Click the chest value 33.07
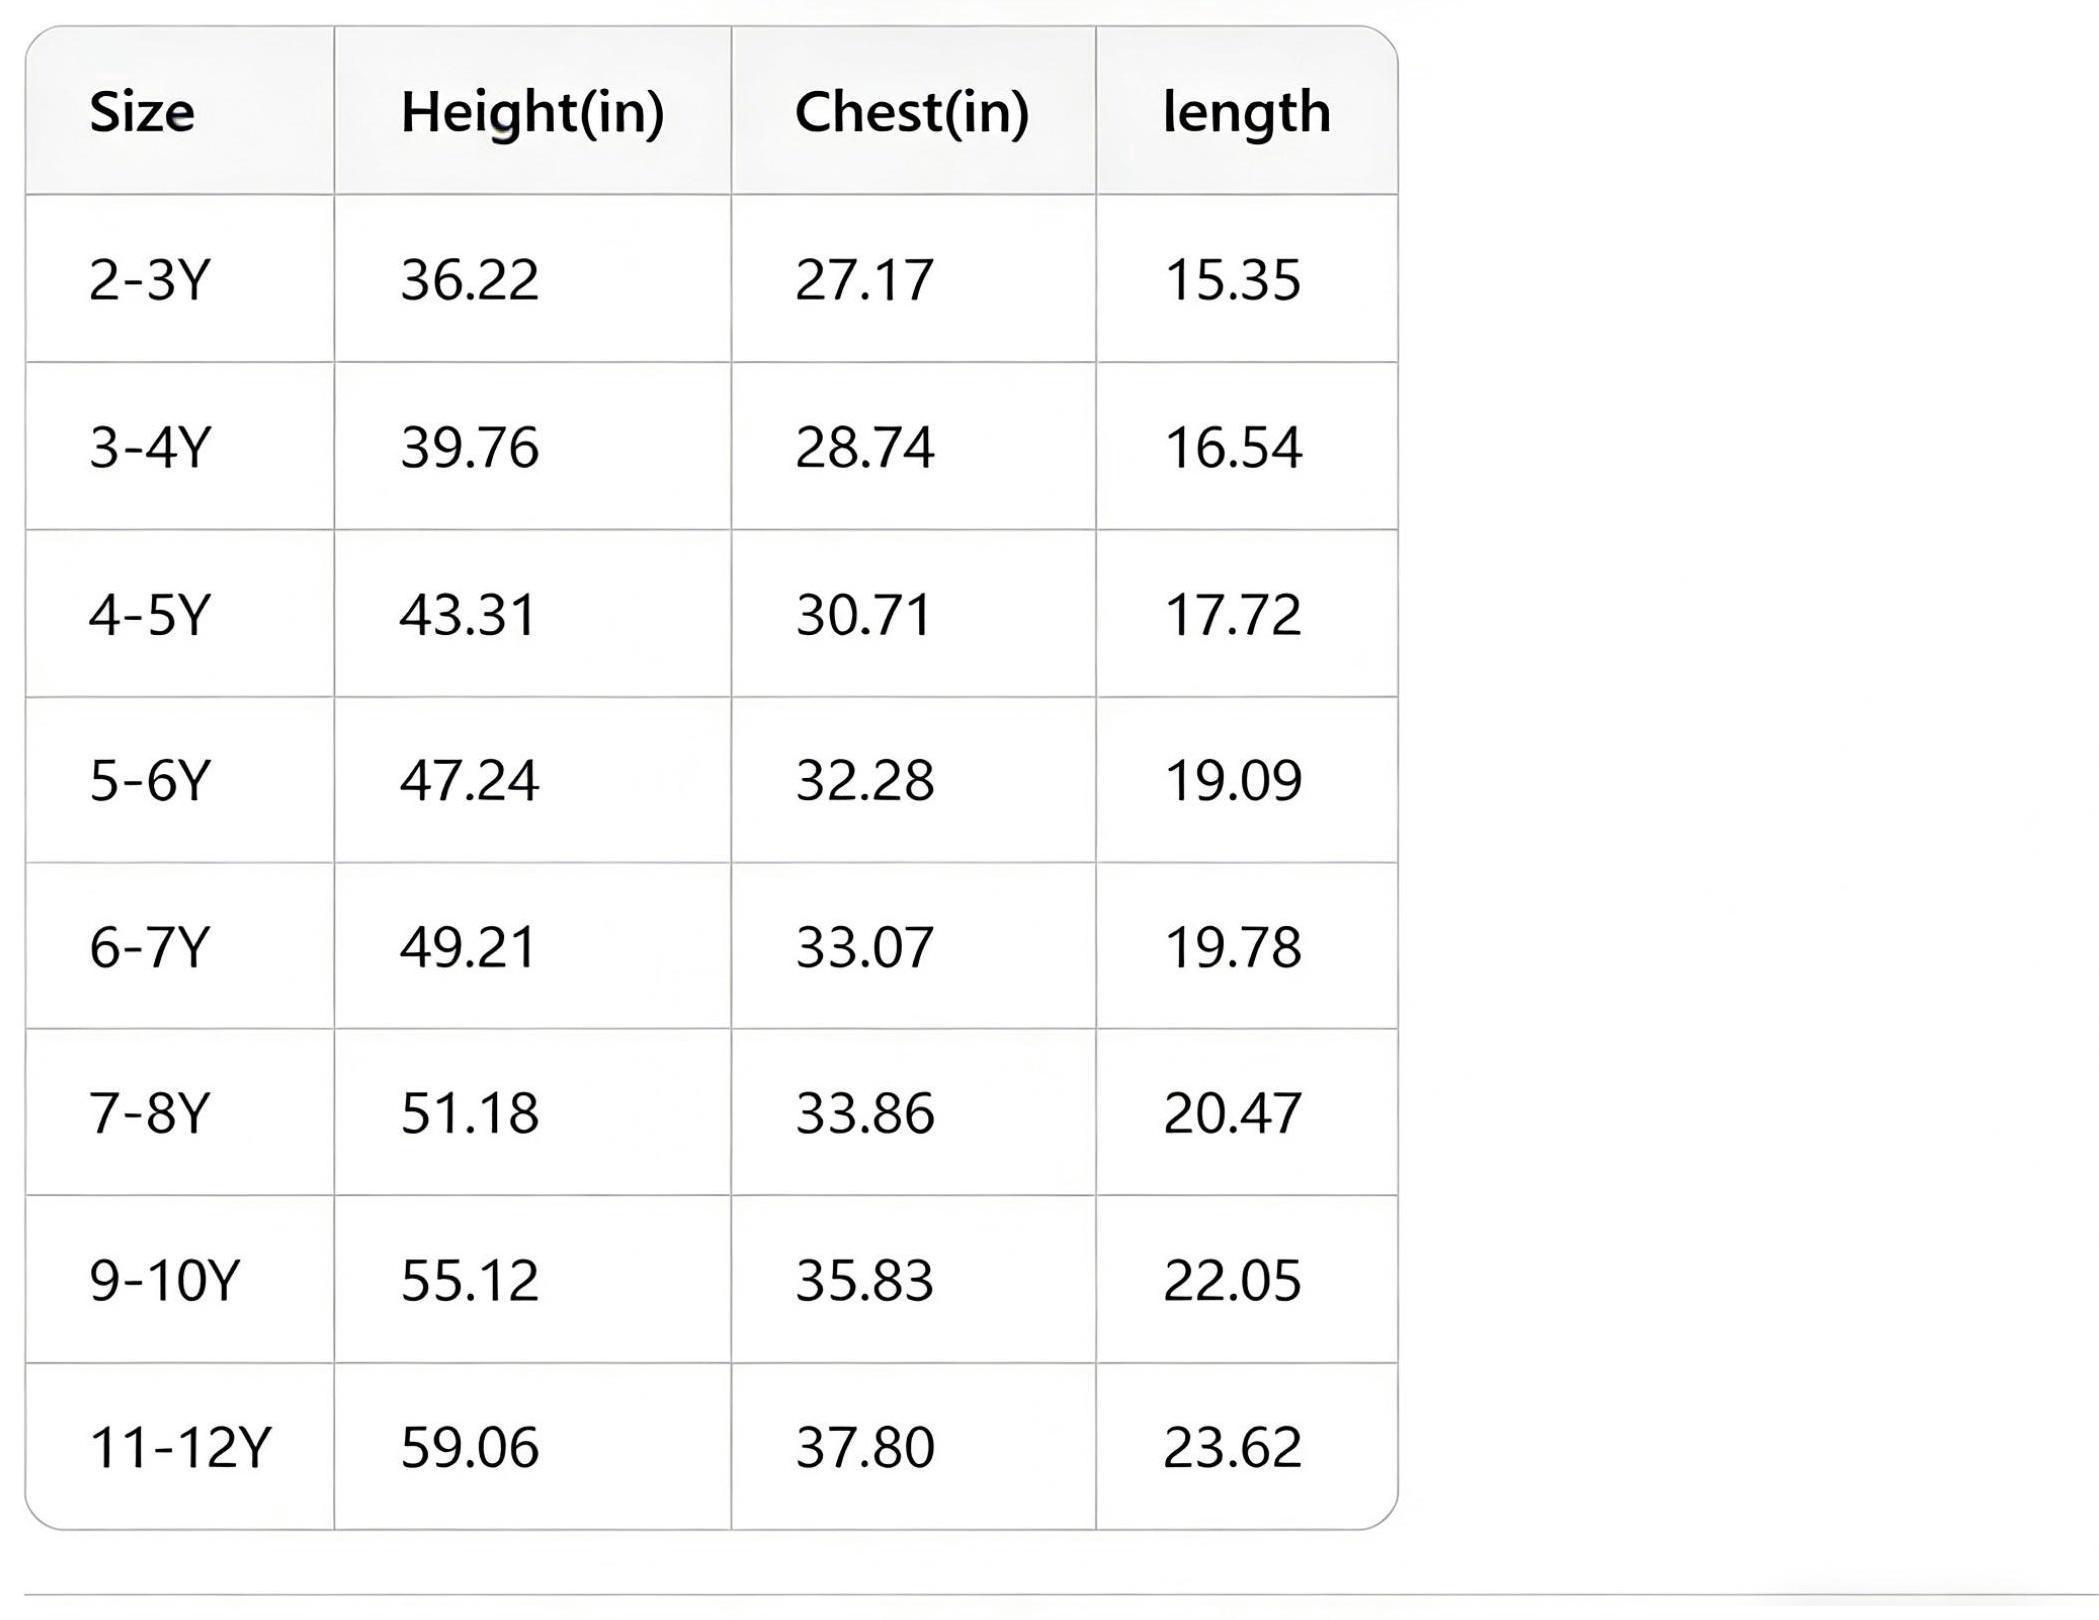 point(864,948)
